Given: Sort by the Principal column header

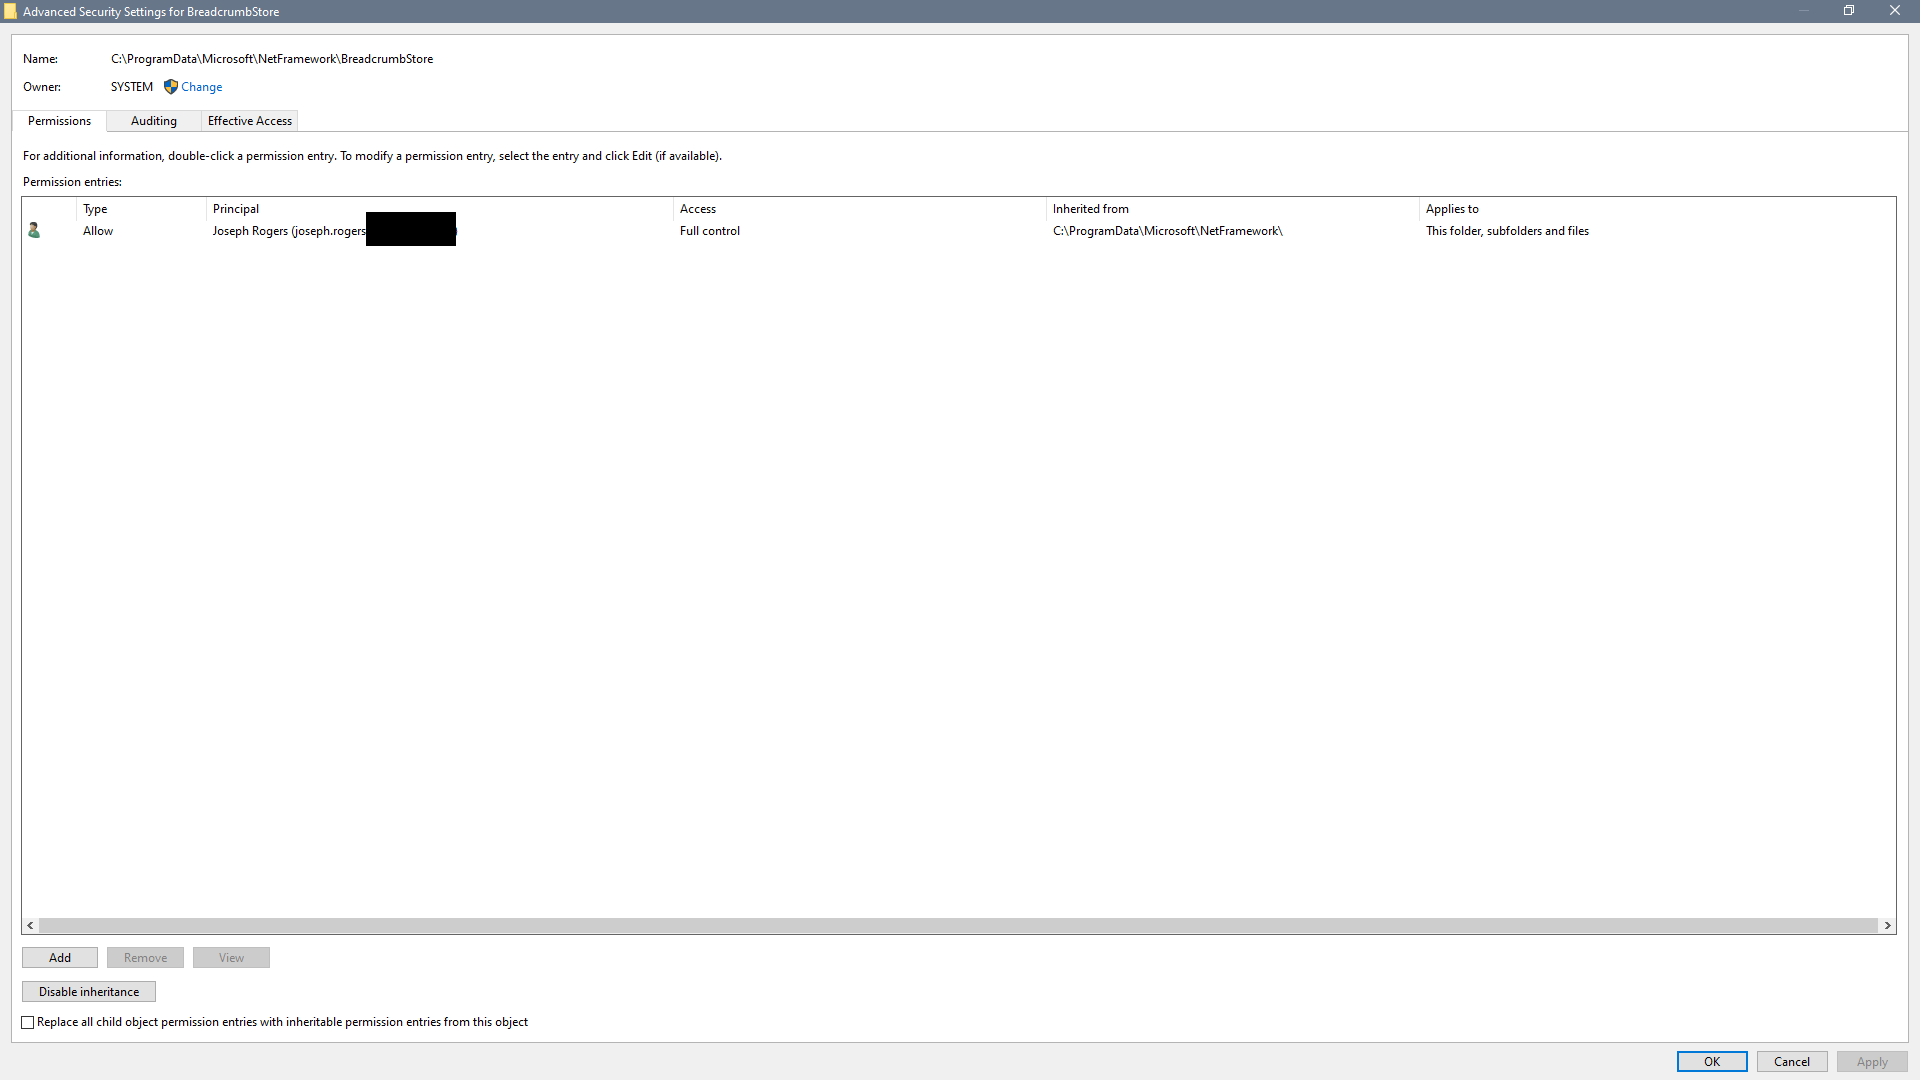Looking at the screenshot, I should (236, 209).
